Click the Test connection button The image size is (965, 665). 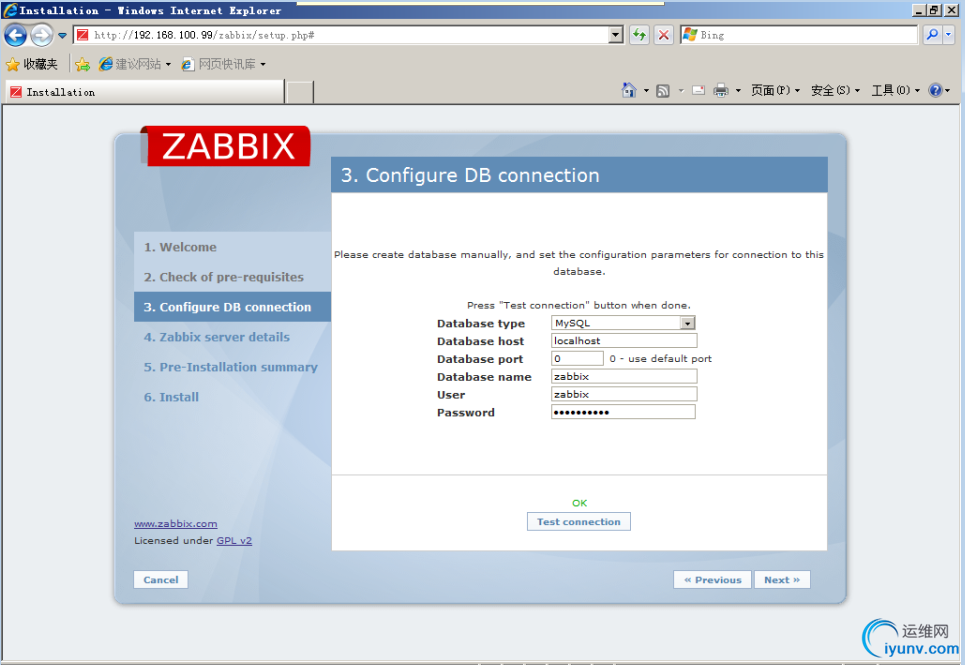point(579,522)
